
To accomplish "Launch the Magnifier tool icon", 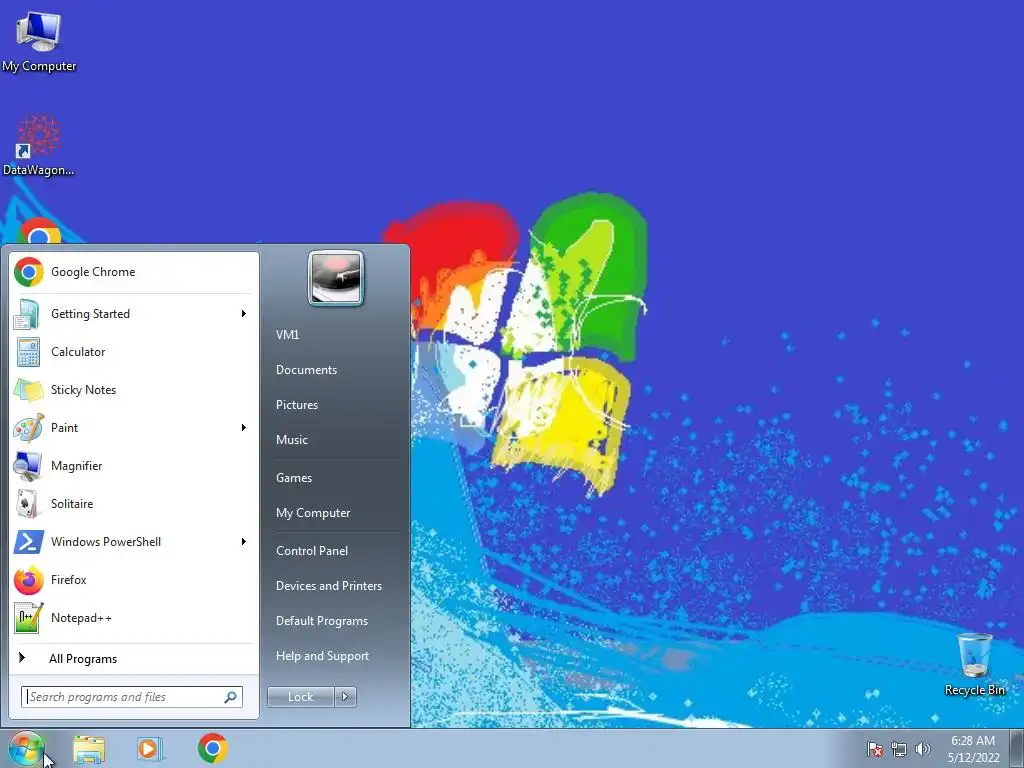I will point(28,466).
